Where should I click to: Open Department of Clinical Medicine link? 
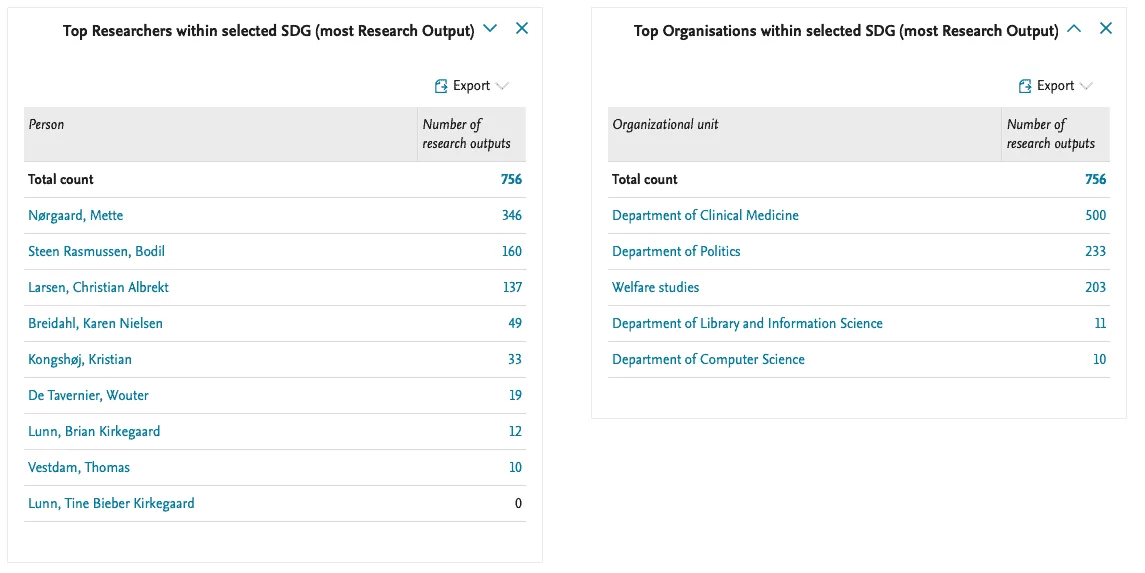click(705, 216)
